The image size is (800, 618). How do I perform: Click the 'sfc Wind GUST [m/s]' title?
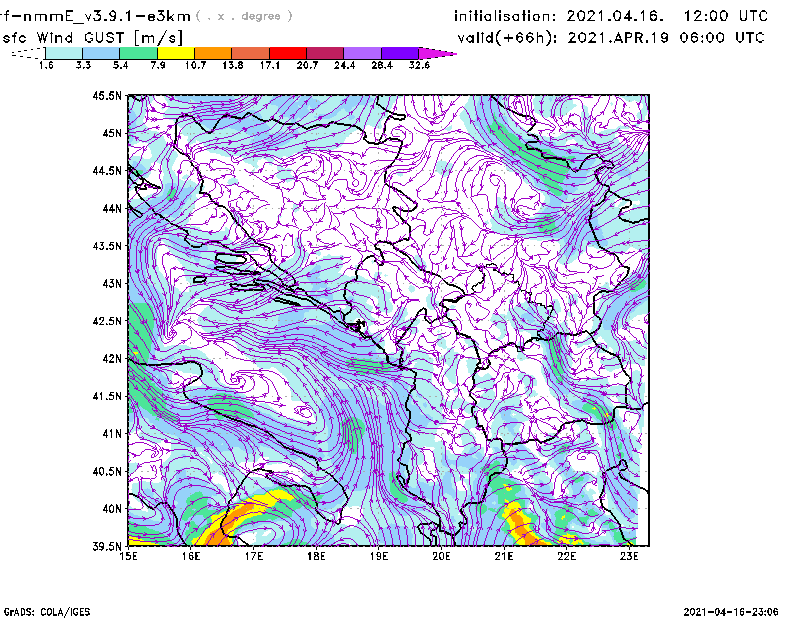[x=92, y=38]
